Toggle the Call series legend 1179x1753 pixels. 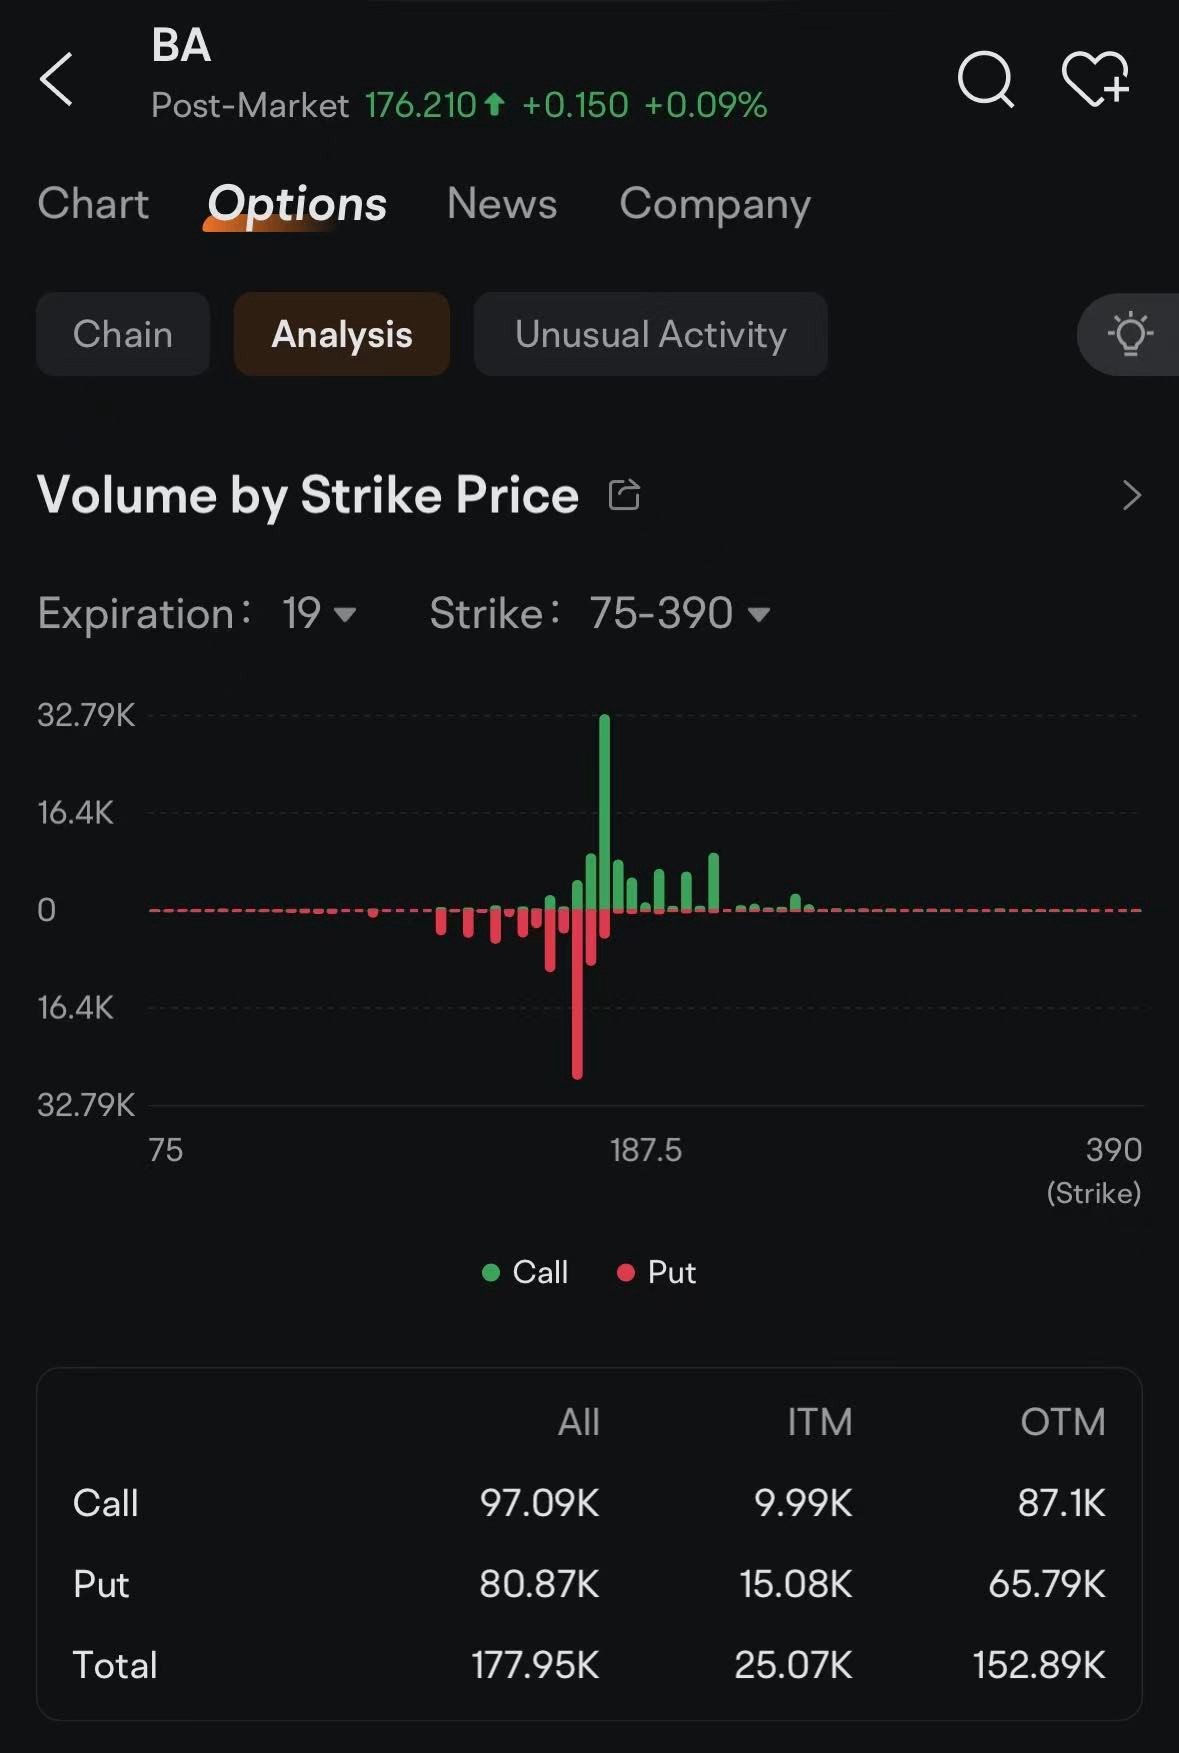click(525, 1272)
